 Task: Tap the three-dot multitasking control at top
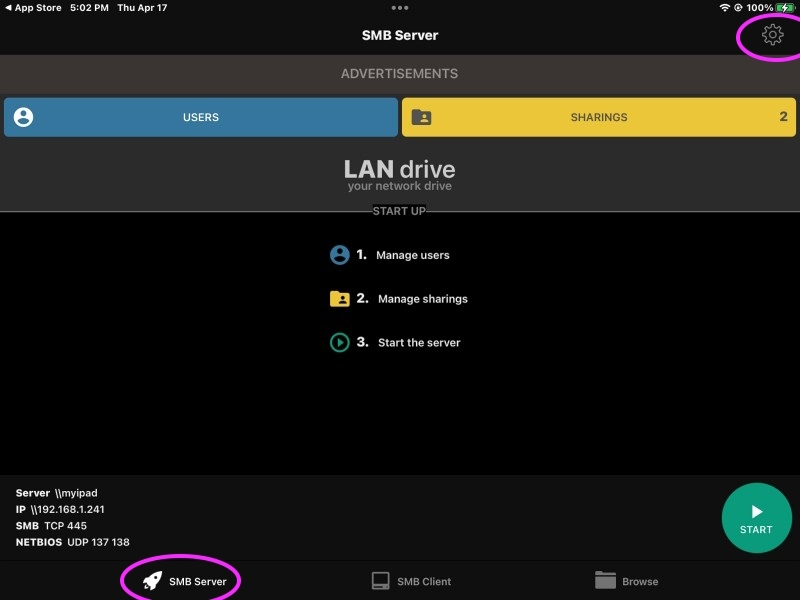[399, 8]
